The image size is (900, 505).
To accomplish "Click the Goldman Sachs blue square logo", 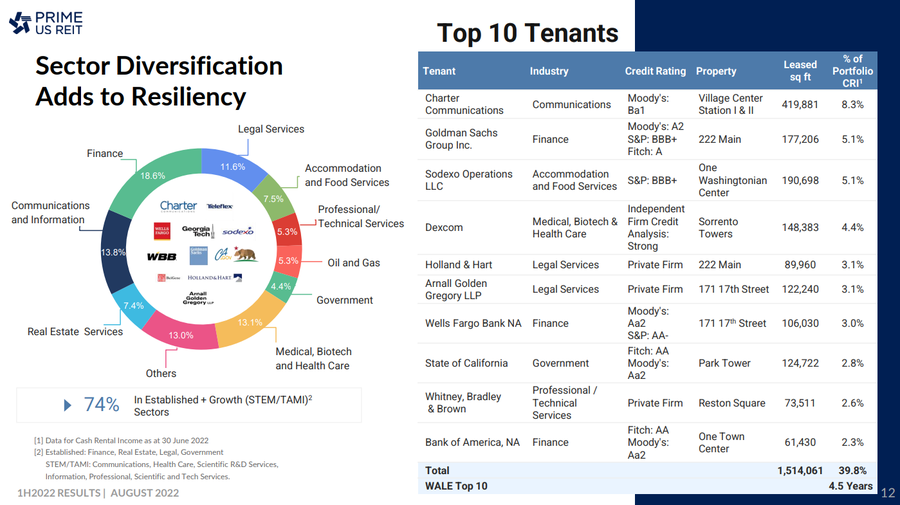I will coord(199,255).
